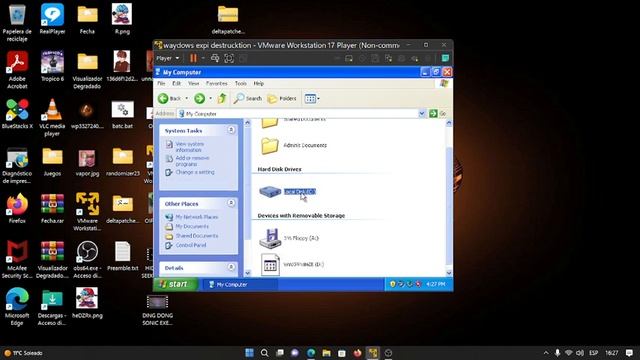Open the Search pane in Explorer
The height and width of the screenshot is (360, 640).
[x=247, y=98]
